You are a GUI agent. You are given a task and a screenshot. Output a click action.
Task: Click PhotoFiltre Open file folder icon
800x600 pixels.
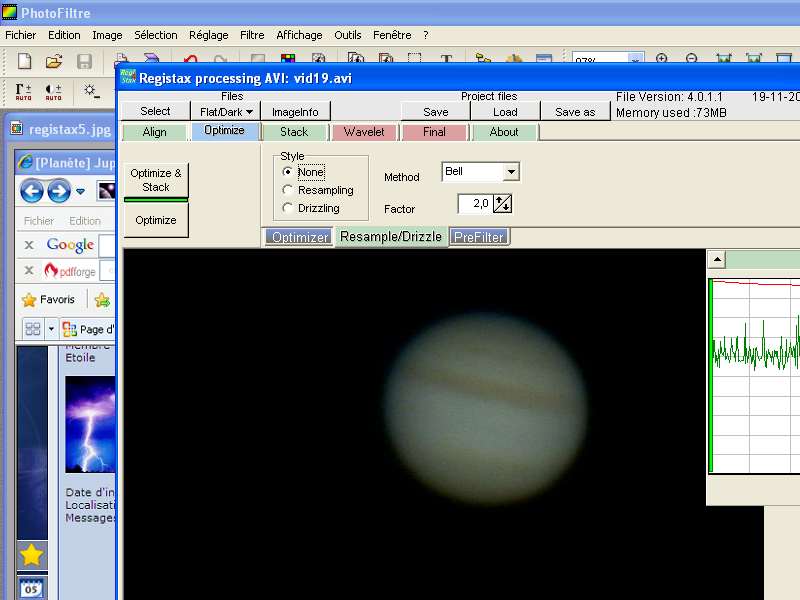54,61
